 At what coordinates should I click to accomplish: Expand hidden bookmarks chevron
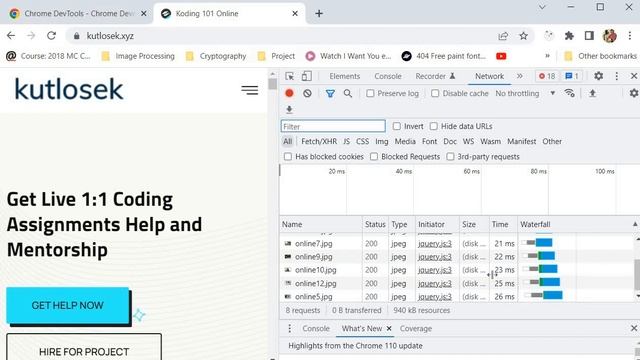547,56
